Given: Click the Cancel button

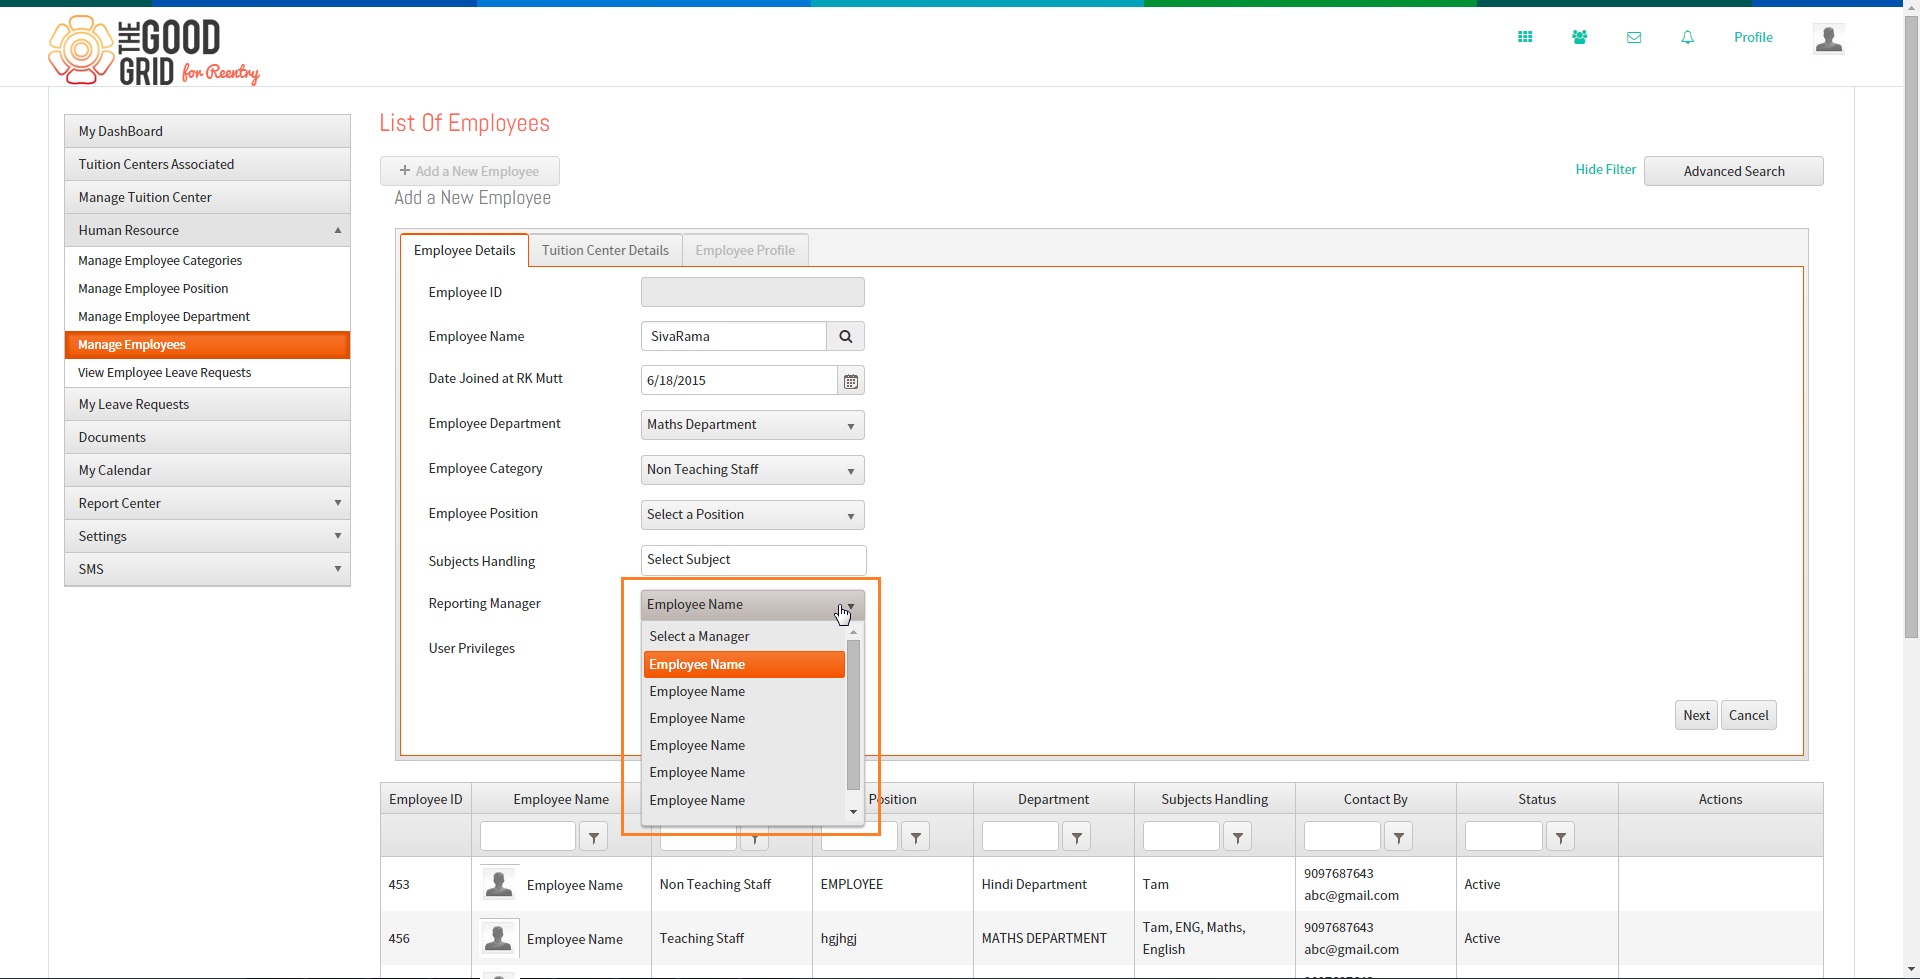Looking at the screenshot, I should point(1748,715).
